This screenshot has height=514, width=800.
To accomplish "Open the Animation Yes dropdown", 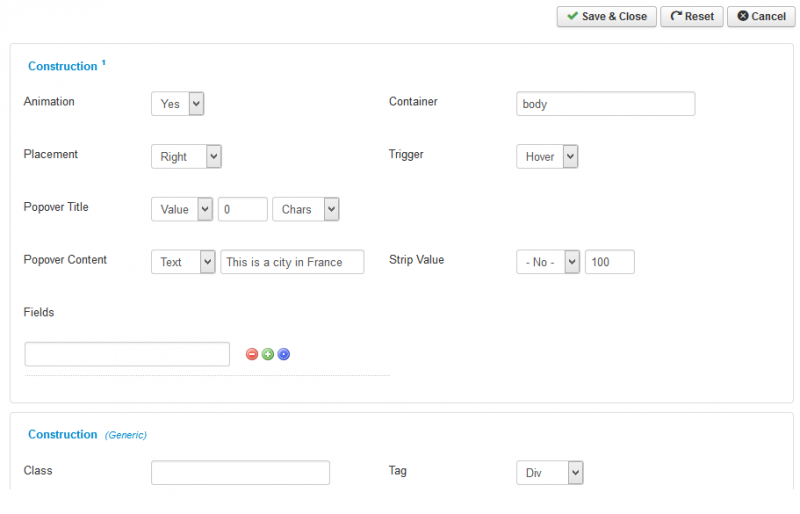I will (x=178, y=104).
